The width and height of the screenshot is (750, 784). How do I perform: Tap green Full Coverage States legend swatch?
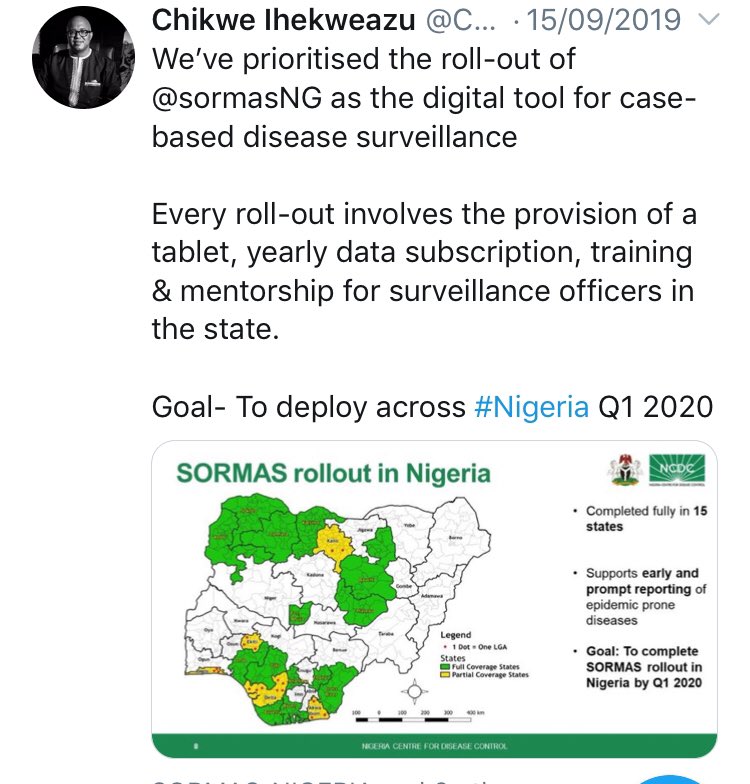[x=444, y=667]
